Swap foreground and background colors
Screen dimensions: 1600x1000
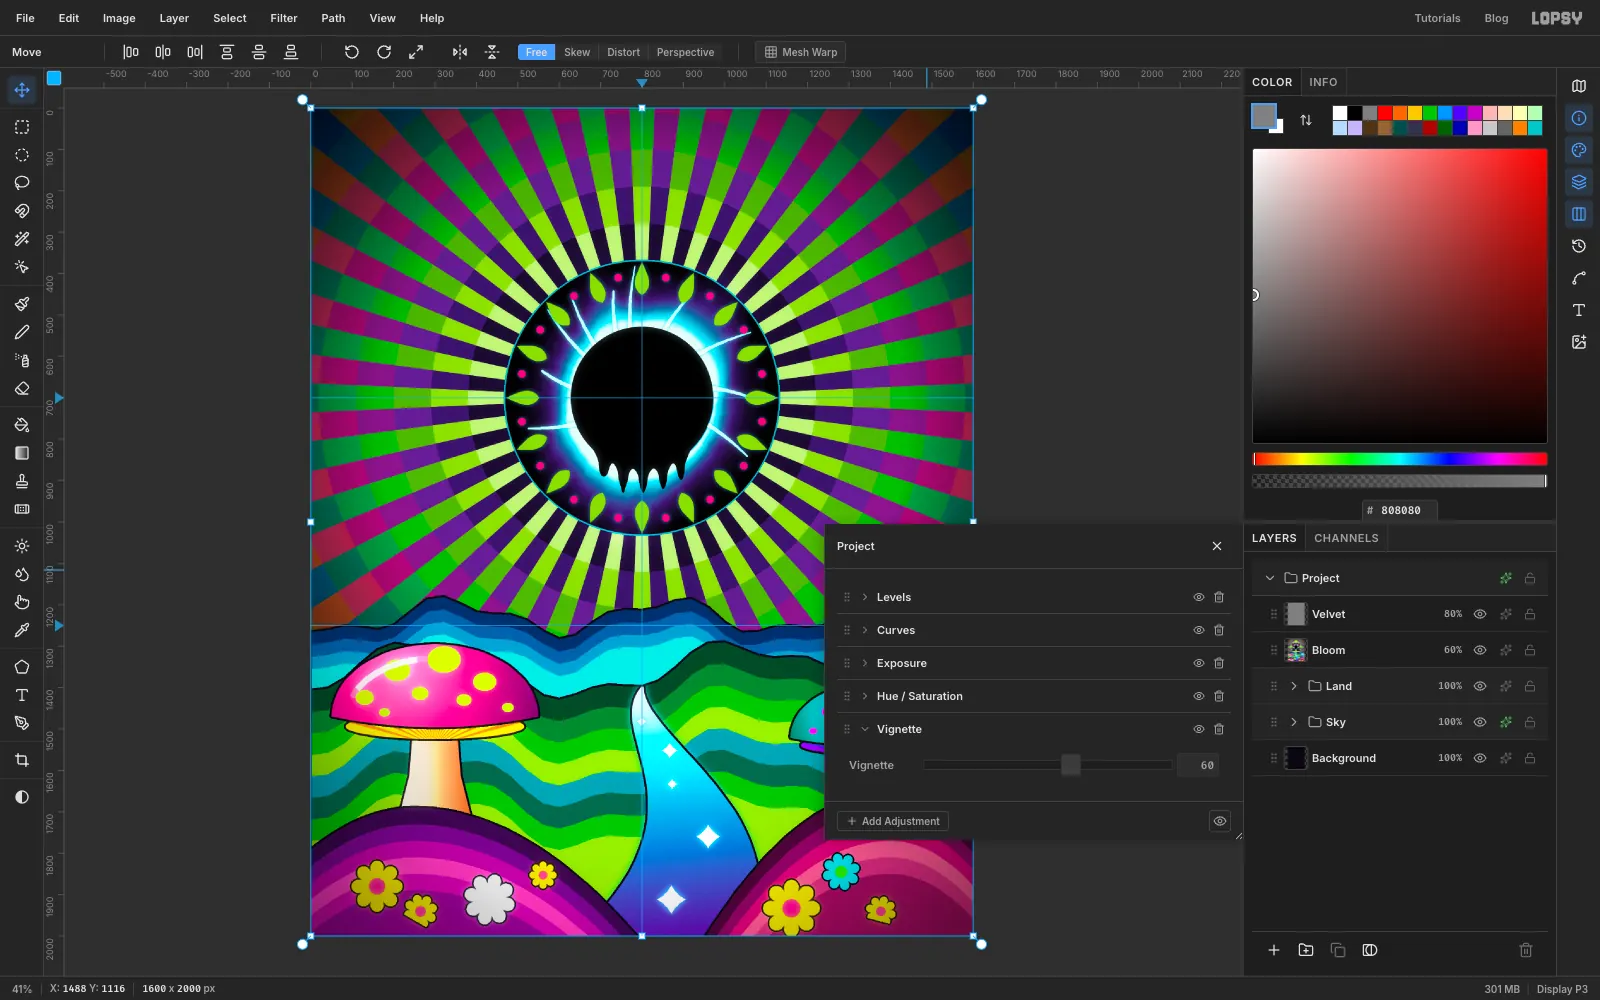click(x=1306, y=120)
